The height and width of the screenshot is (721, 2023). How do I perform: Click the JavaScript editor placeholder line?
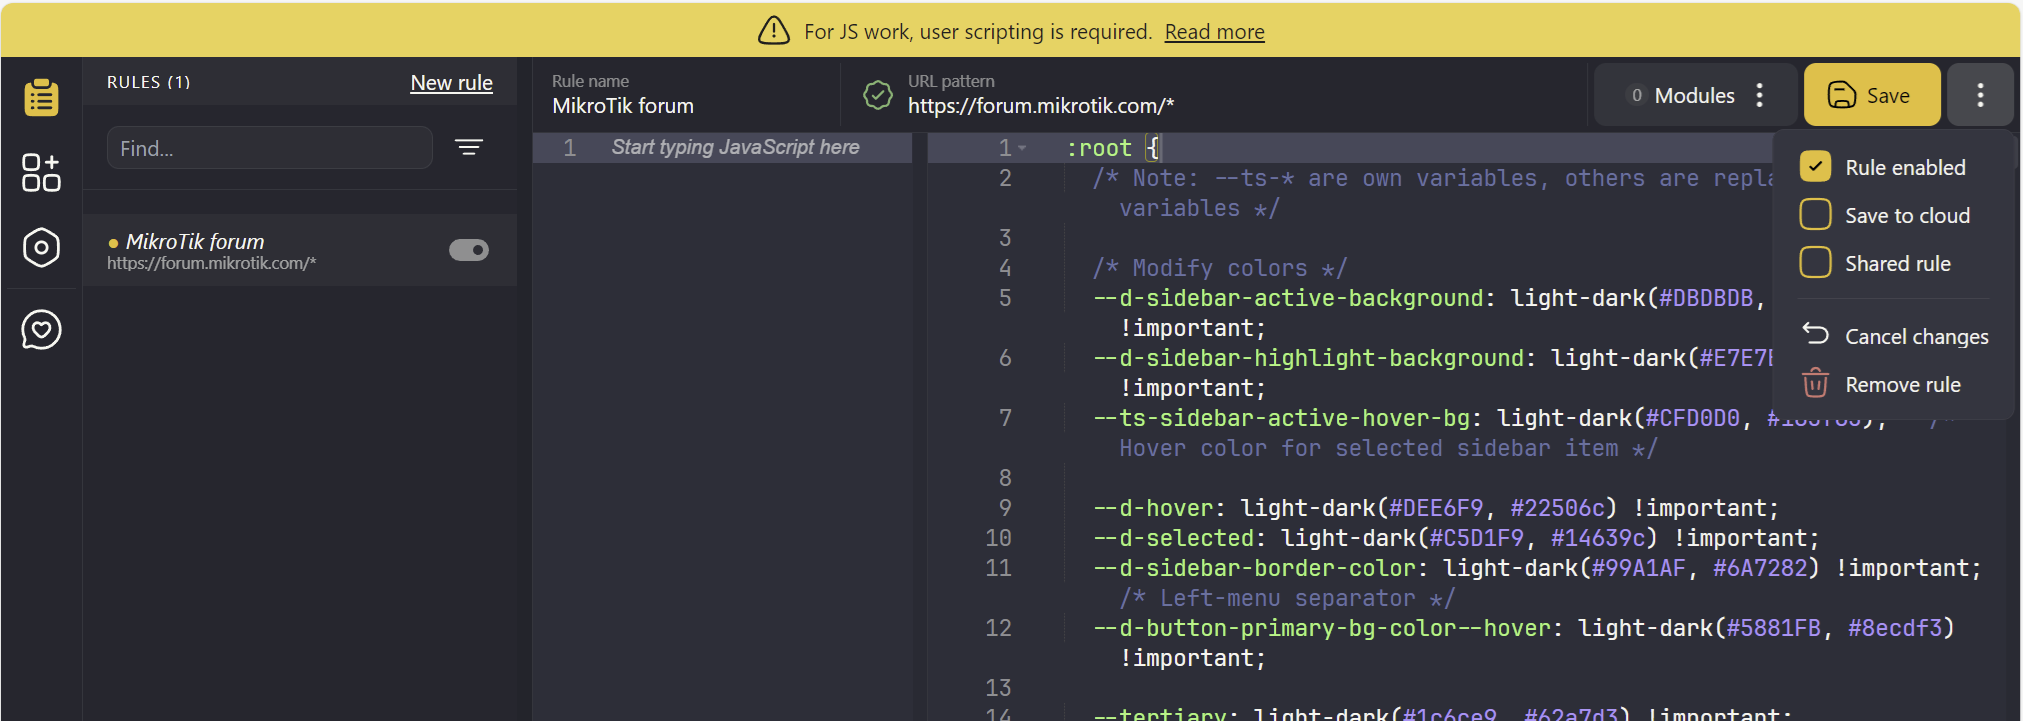tap(735, 147)
